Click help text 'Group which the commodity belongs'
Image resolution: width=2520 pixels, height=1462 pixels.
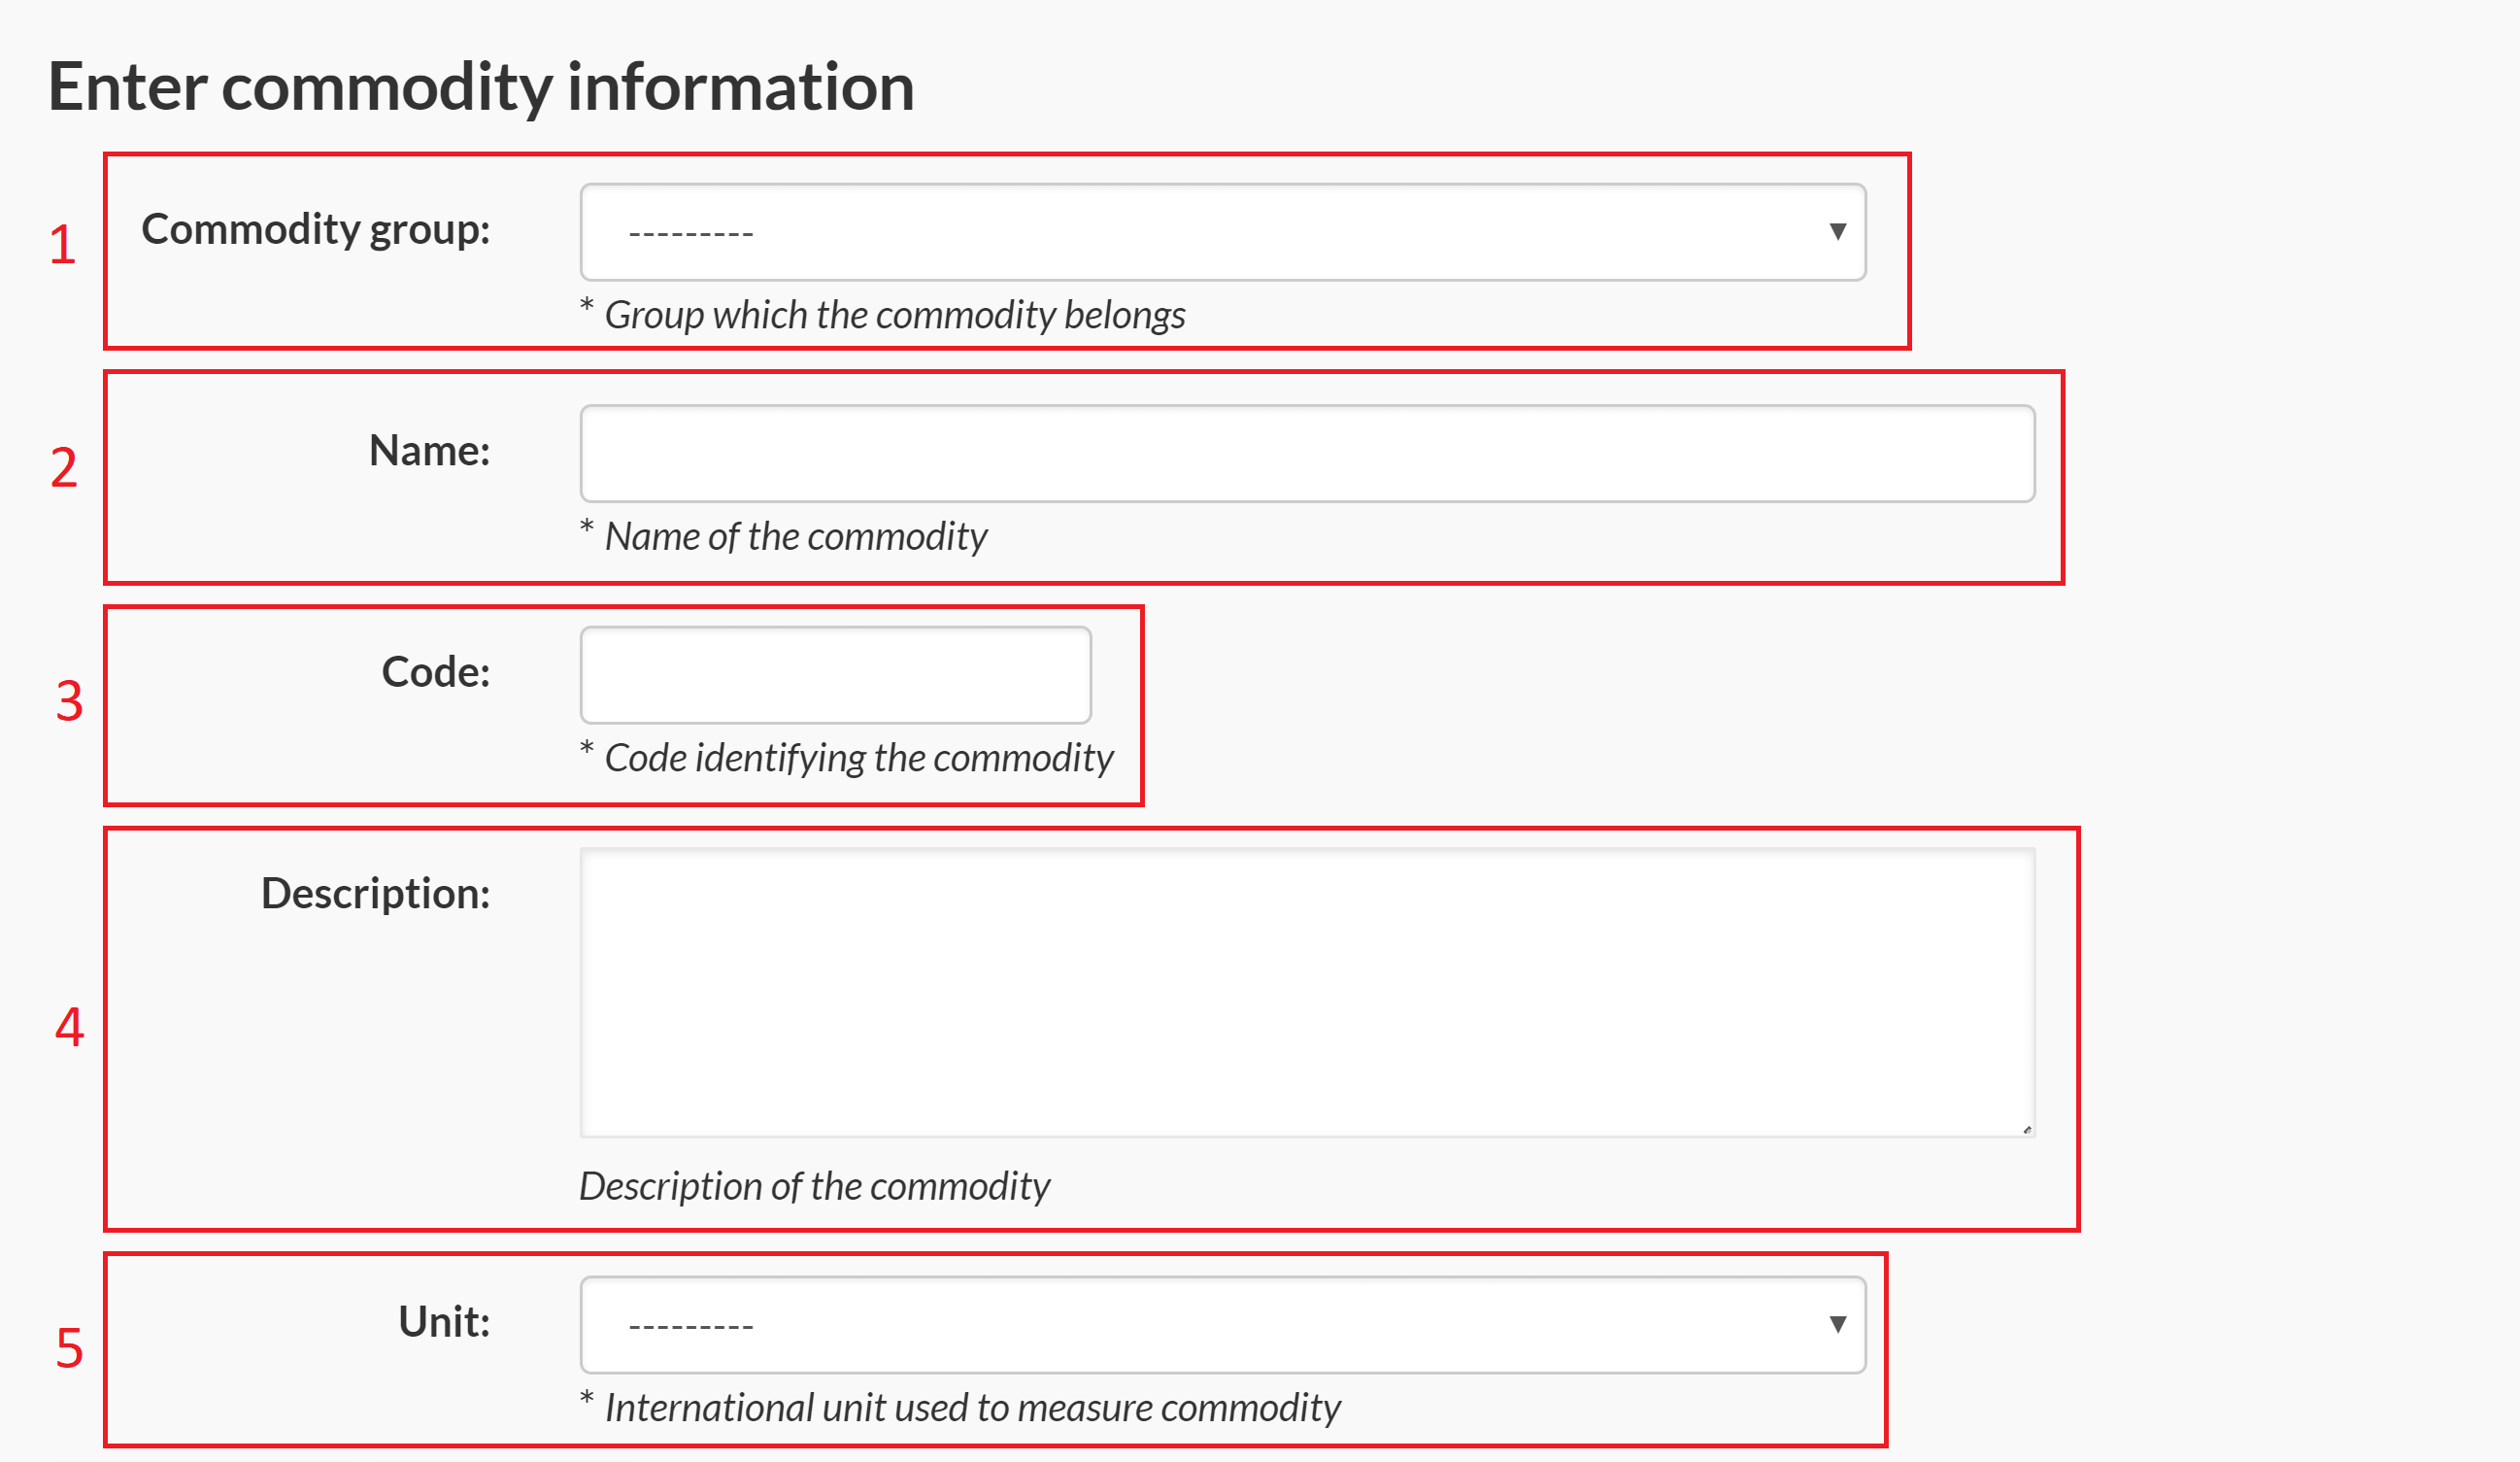[x=895, y=315]
